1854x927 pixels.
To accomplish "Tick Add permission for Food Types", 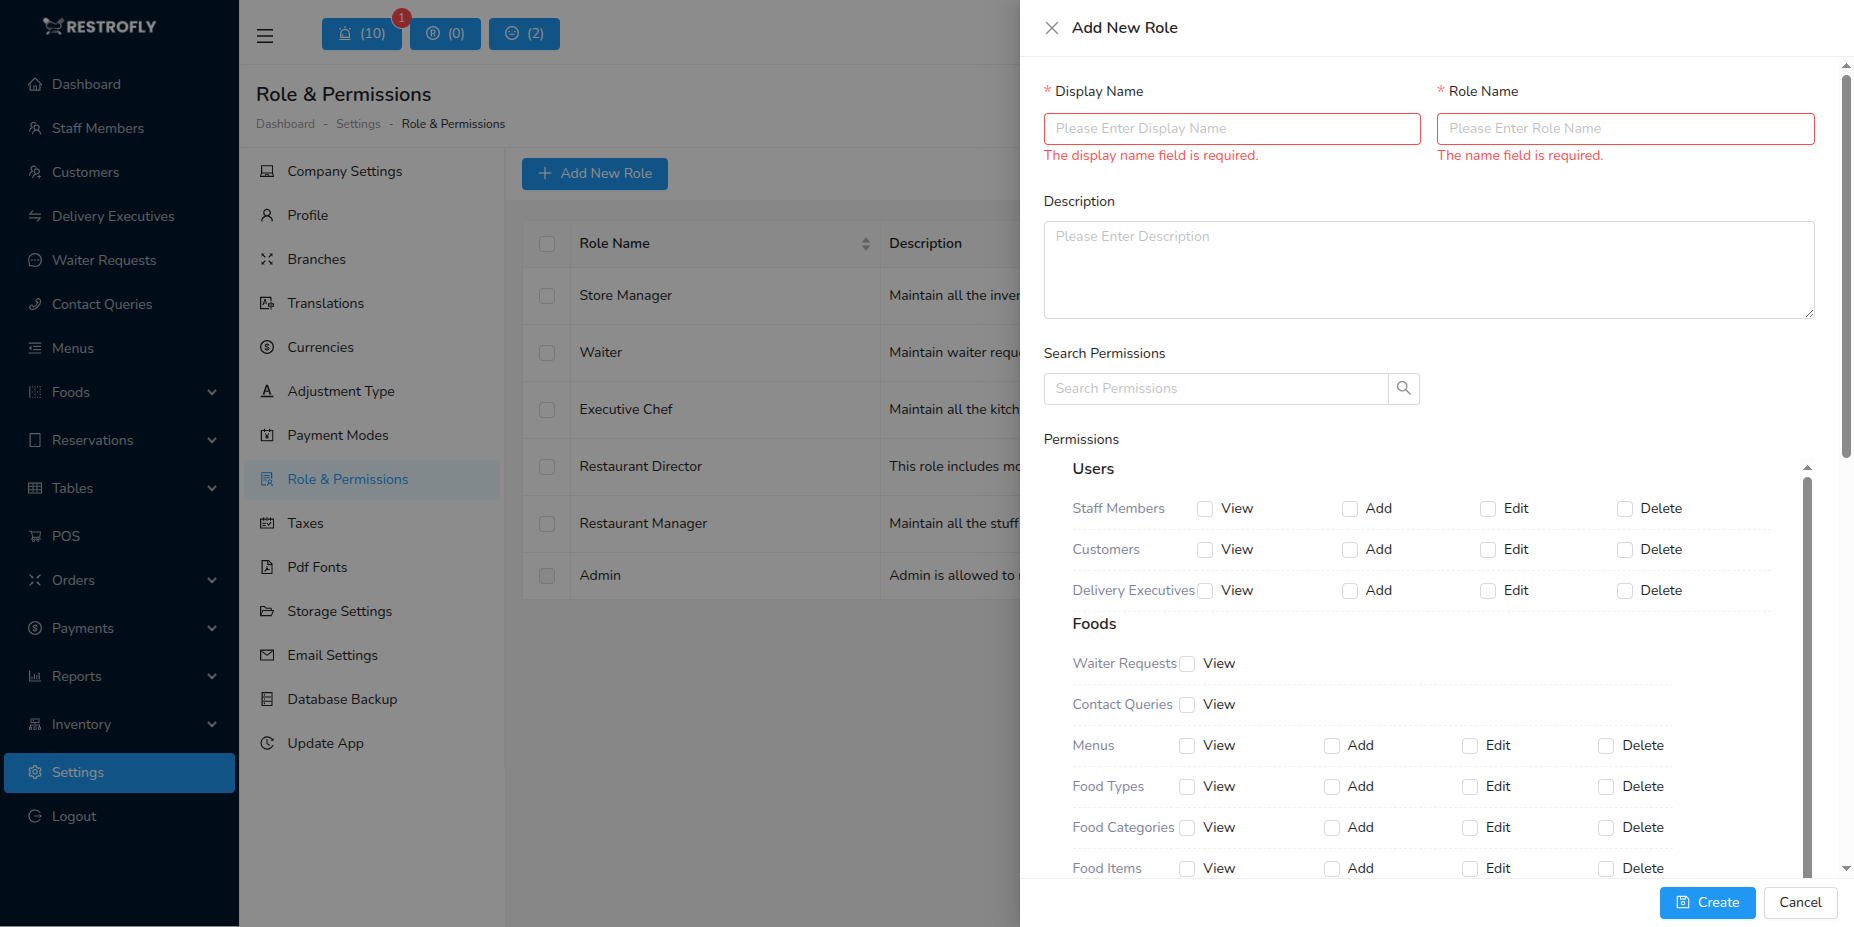I will pyautogui.click(x=1332, y=787).
